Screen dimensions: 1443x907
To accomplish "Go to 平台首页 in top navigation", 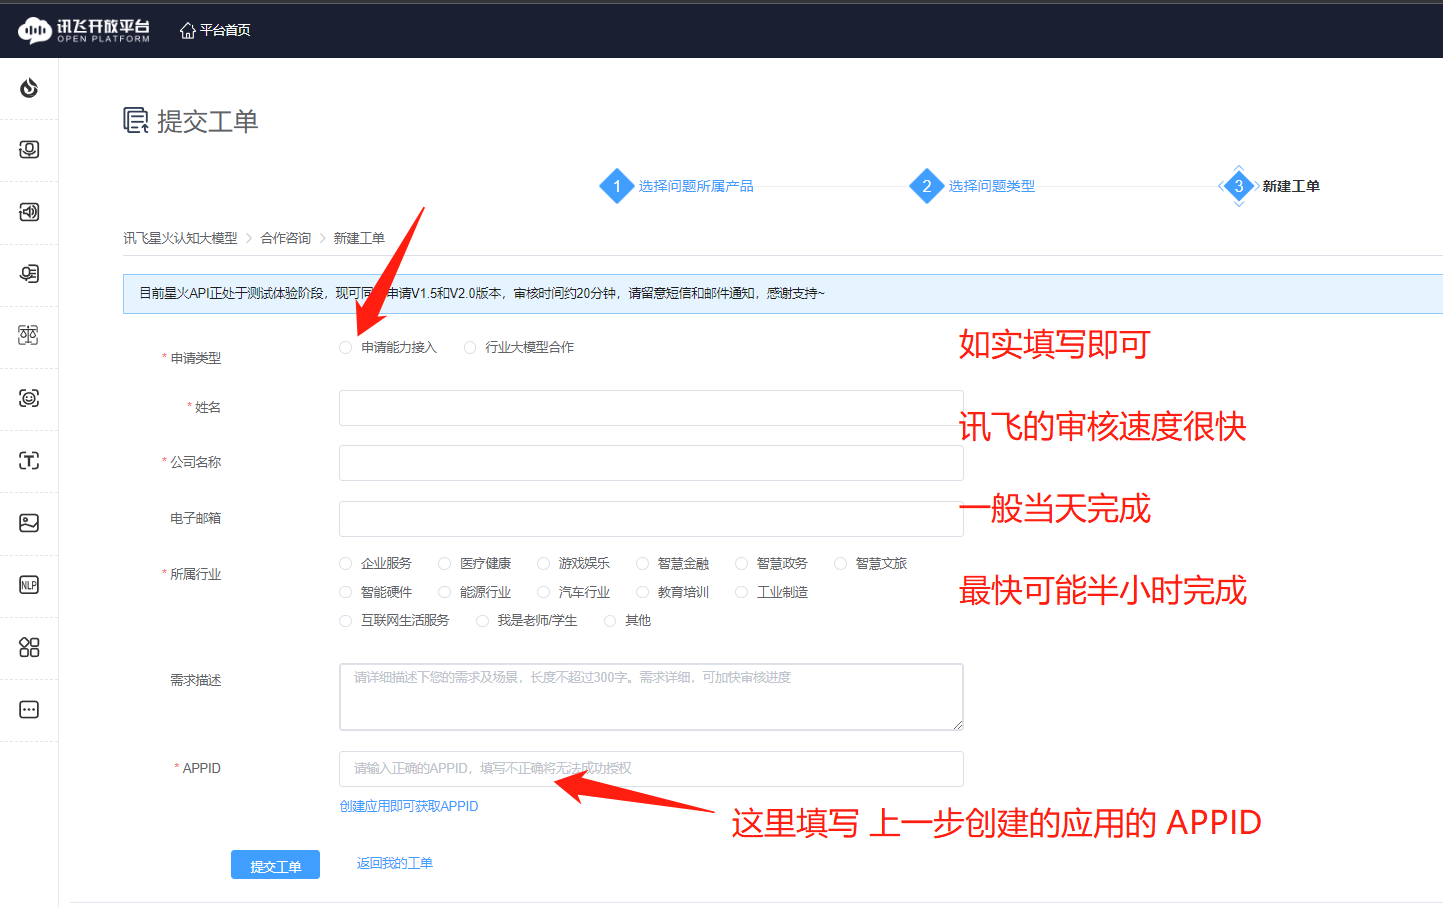I will (x=225, y=30).
